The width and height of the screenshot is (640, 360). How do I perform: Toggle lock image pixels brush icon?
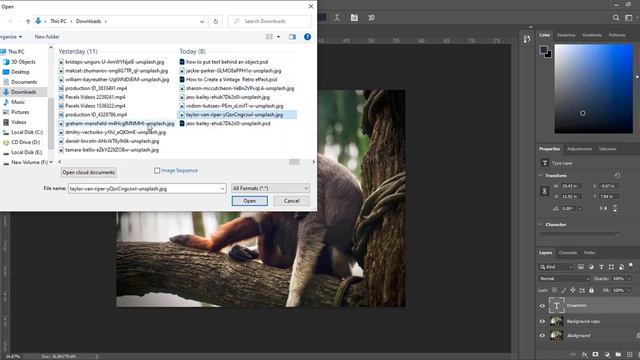tap(564, 290)
